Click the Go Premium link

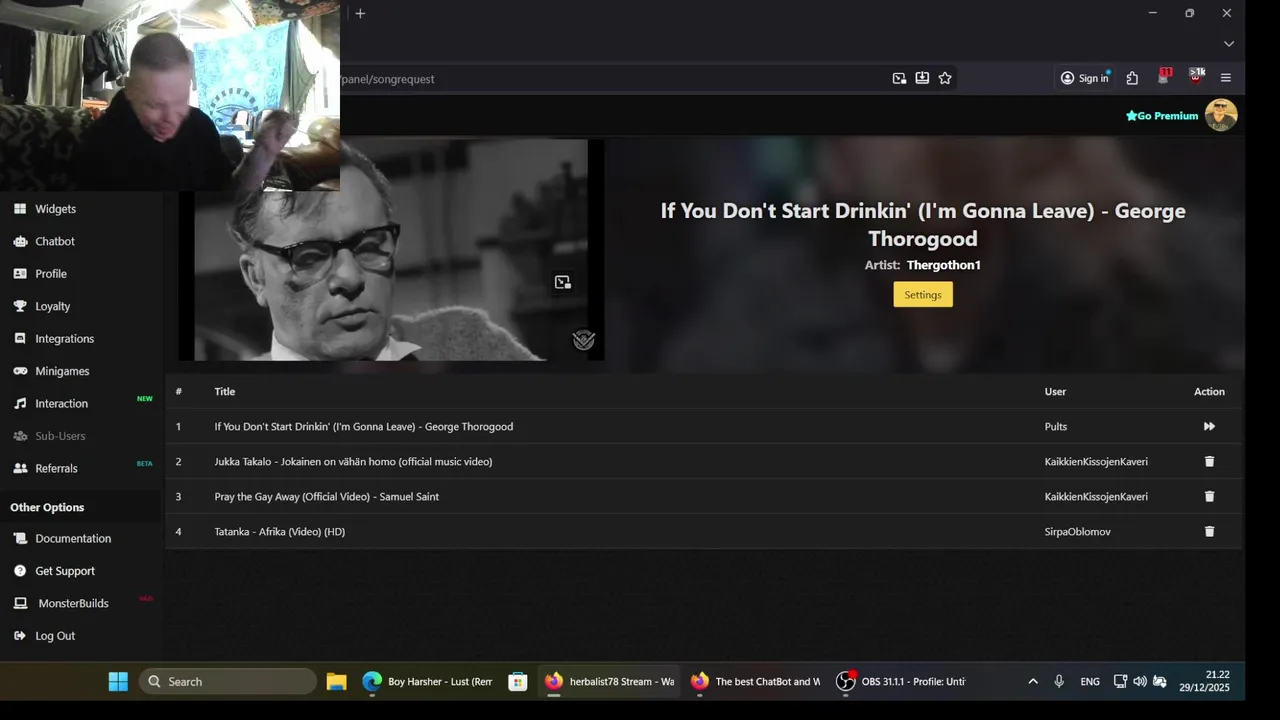[1162, 116]
